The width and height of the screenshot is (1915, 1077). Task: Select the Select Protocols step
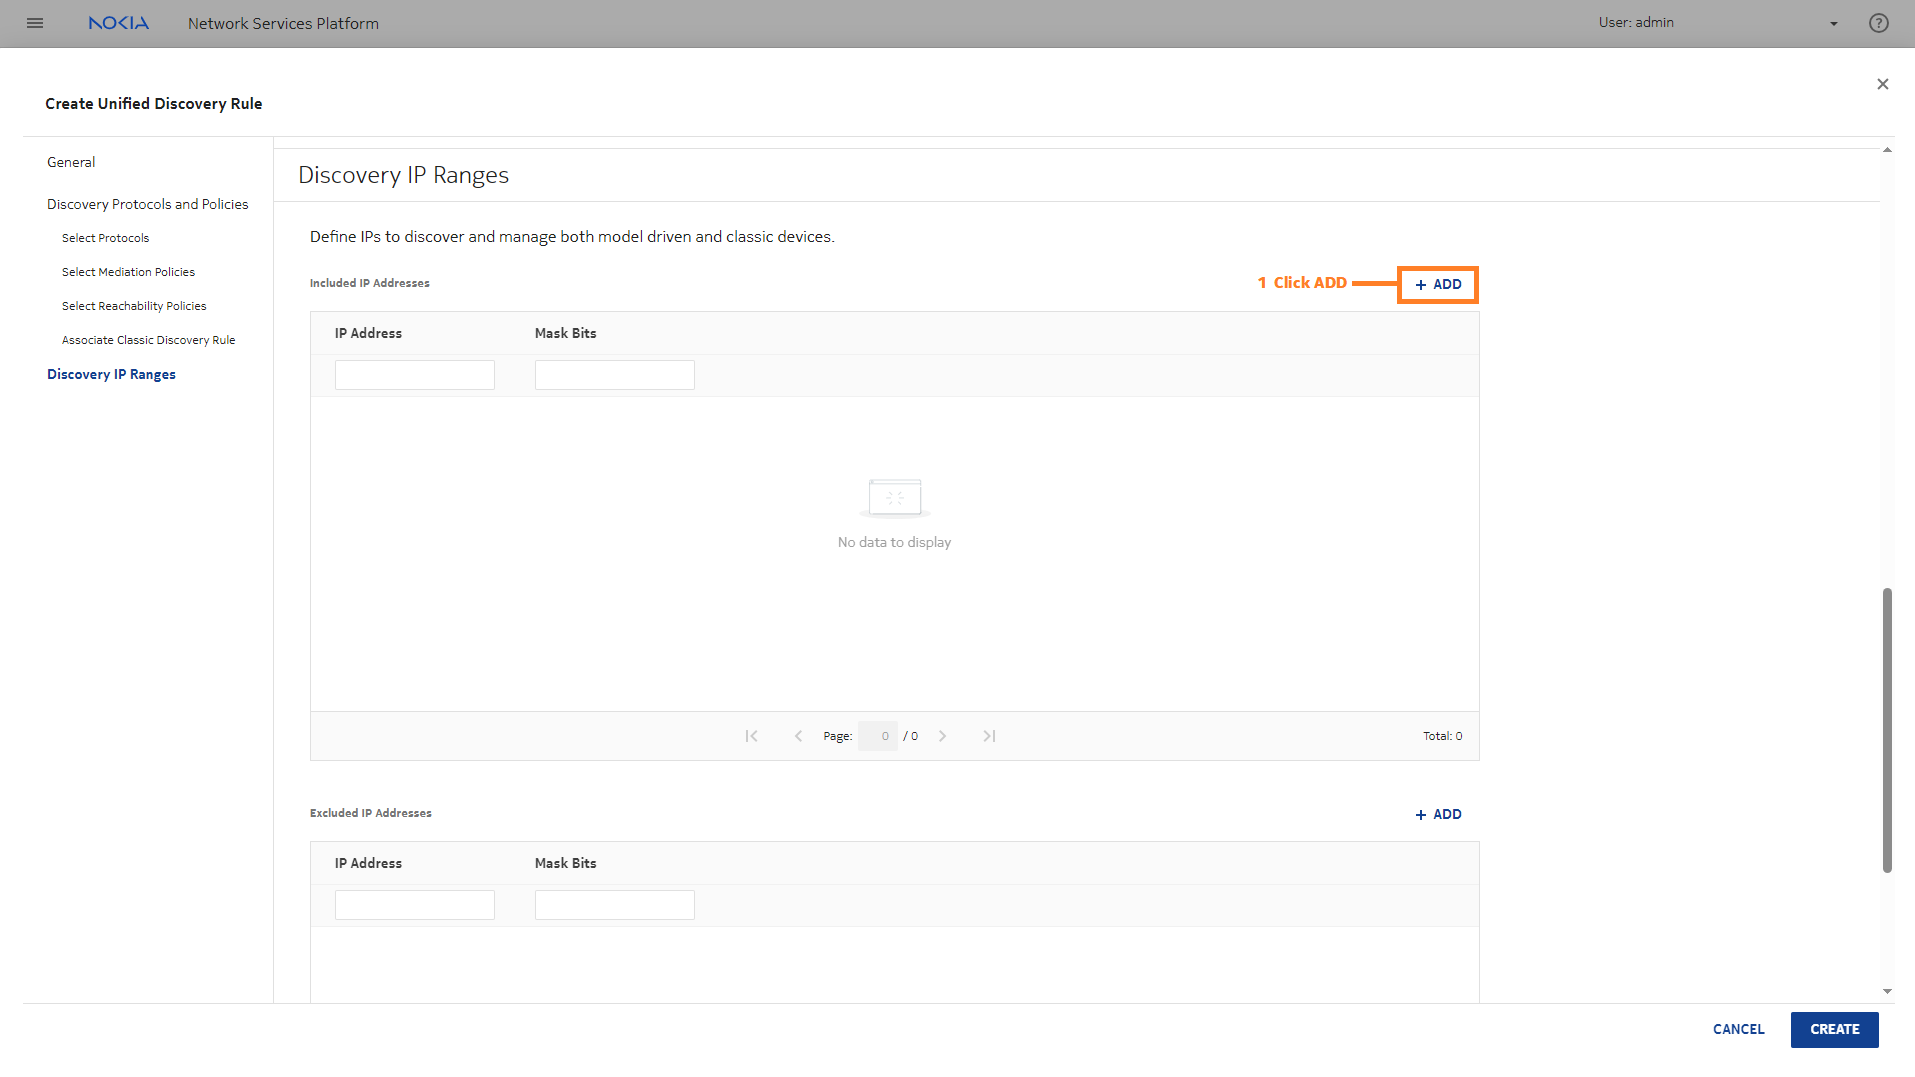point(105,238)
